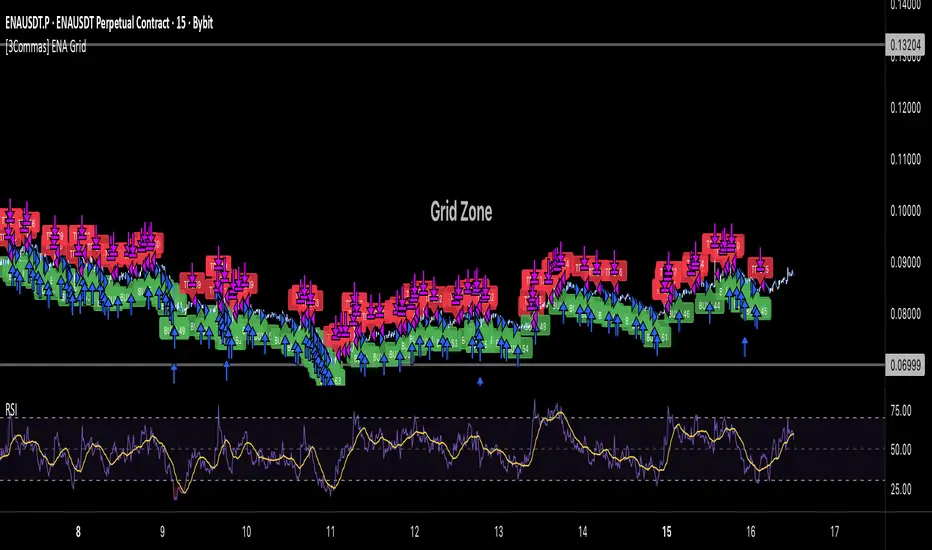The image size is (932, 550).
Task: Click date 11 on the time axis
Action: [x=330, y=532]
